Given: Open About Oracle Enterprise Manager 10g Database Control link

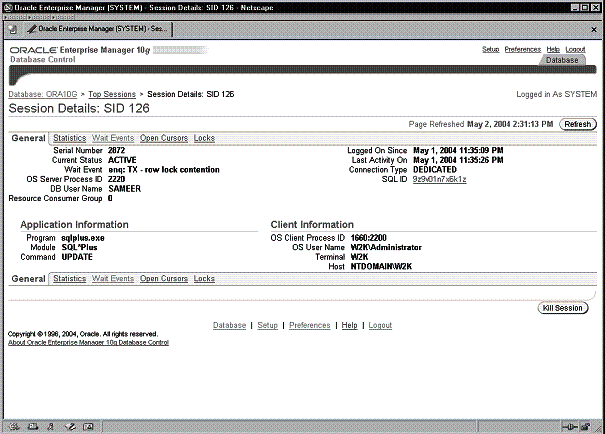Looking at the screenshot, I should click(x=88, y=343).
